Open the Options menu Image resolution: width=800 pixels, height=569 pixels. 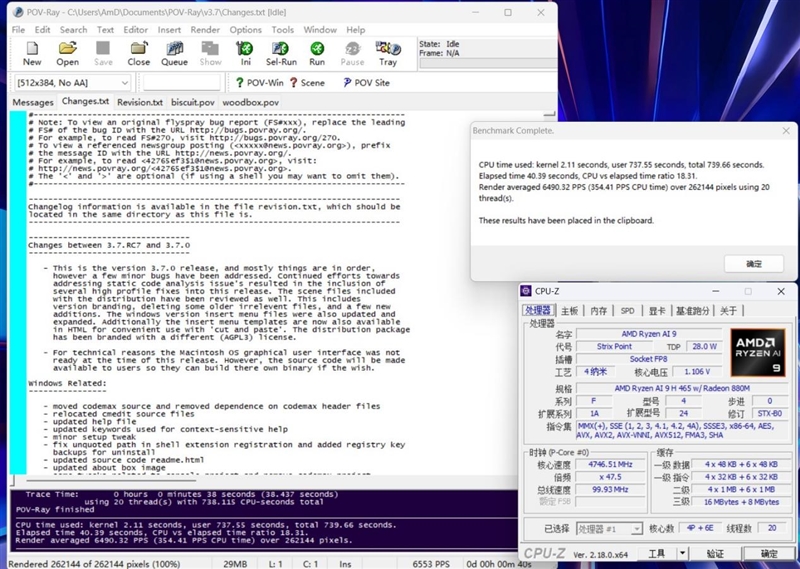(245, 30)
